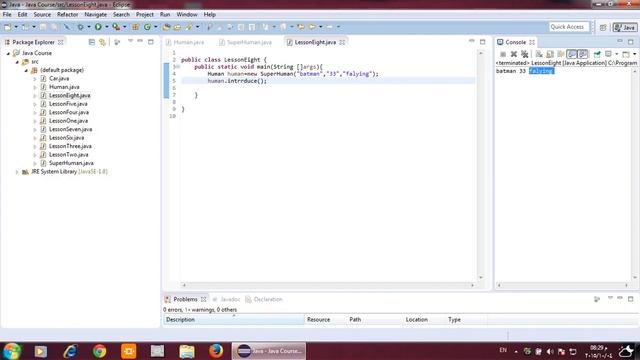Click the Open Type toolbar icon
640x360 pixels.
[166, 27]
